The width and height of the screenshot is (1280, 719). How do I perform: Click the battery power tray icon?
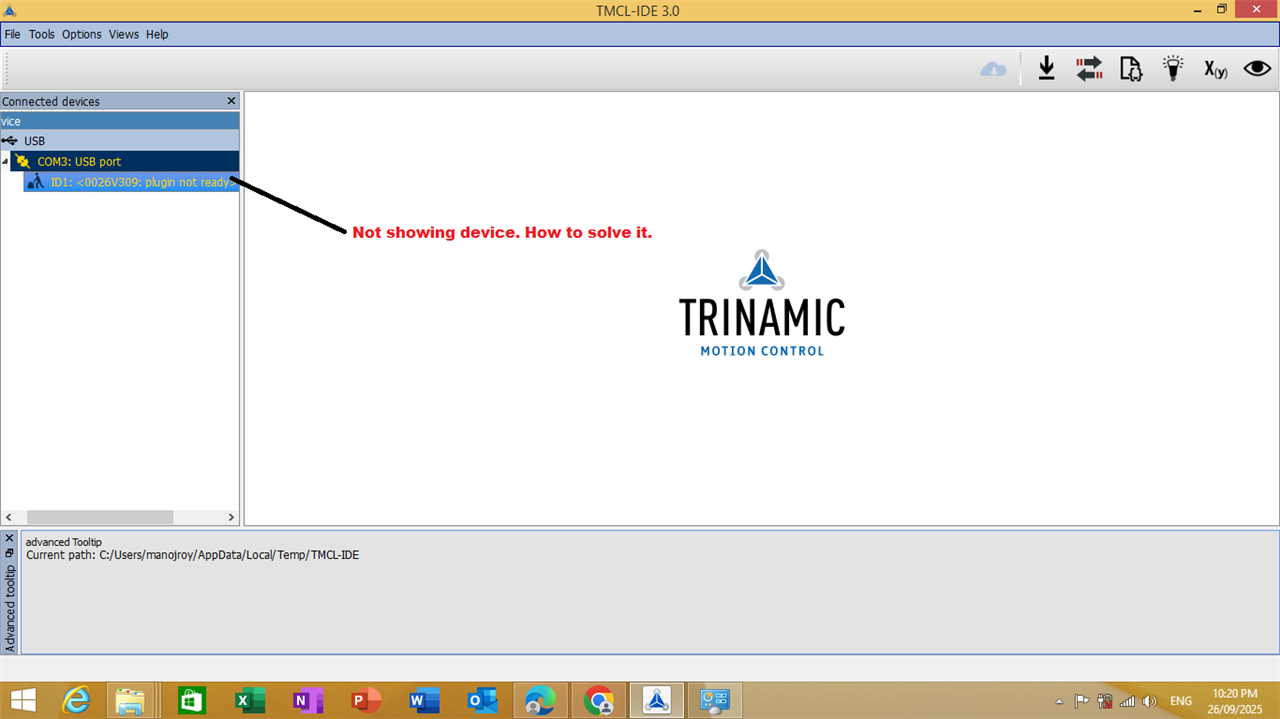(x=1105, y=701)
